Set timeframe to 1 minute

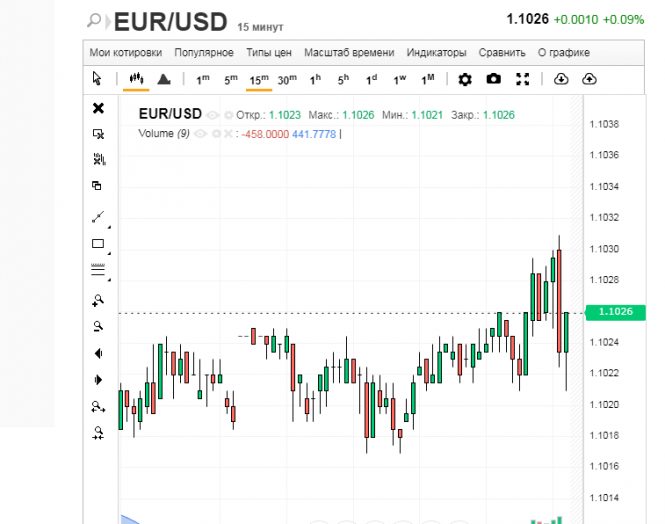click(203, 79)
